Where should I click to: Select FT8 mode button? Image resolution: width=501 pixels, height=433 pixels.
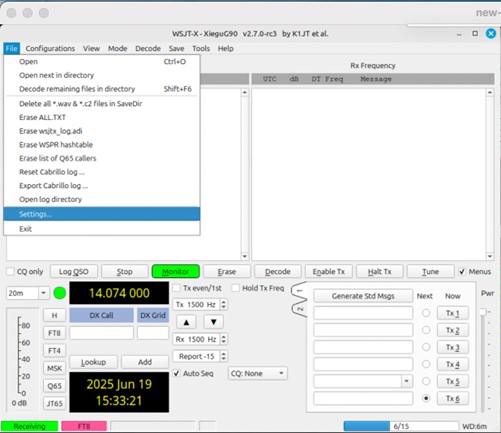[x=54, y=333]
